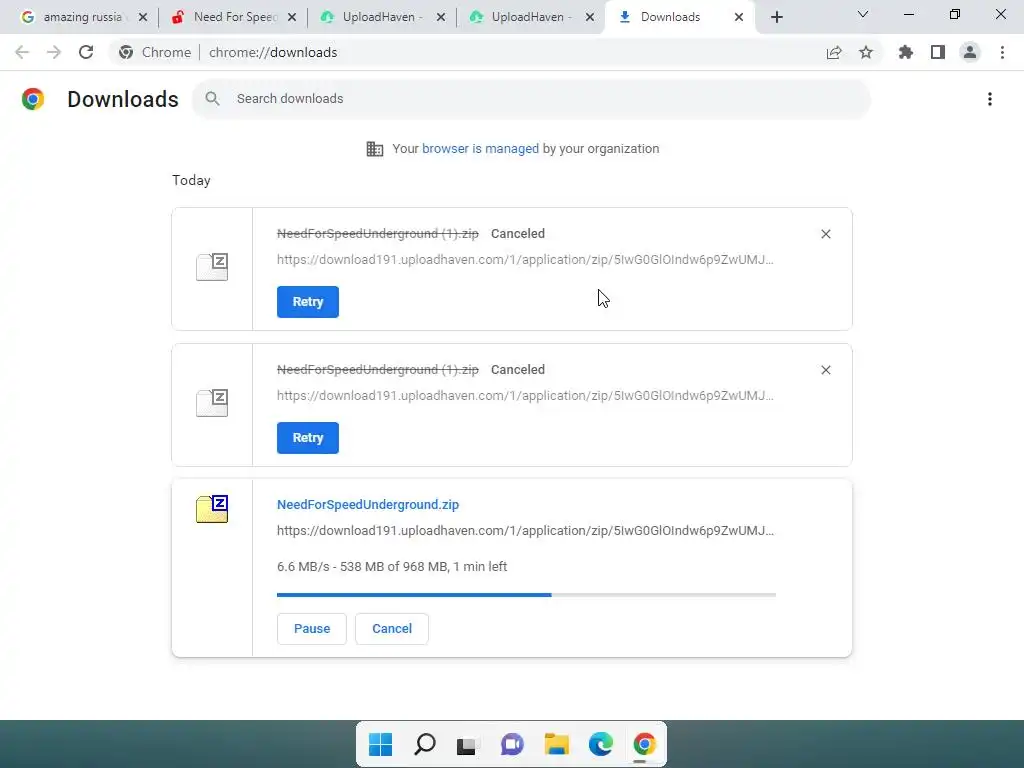Open the Chrome three-dot menu in toolbar

(x=1002, y=52)
